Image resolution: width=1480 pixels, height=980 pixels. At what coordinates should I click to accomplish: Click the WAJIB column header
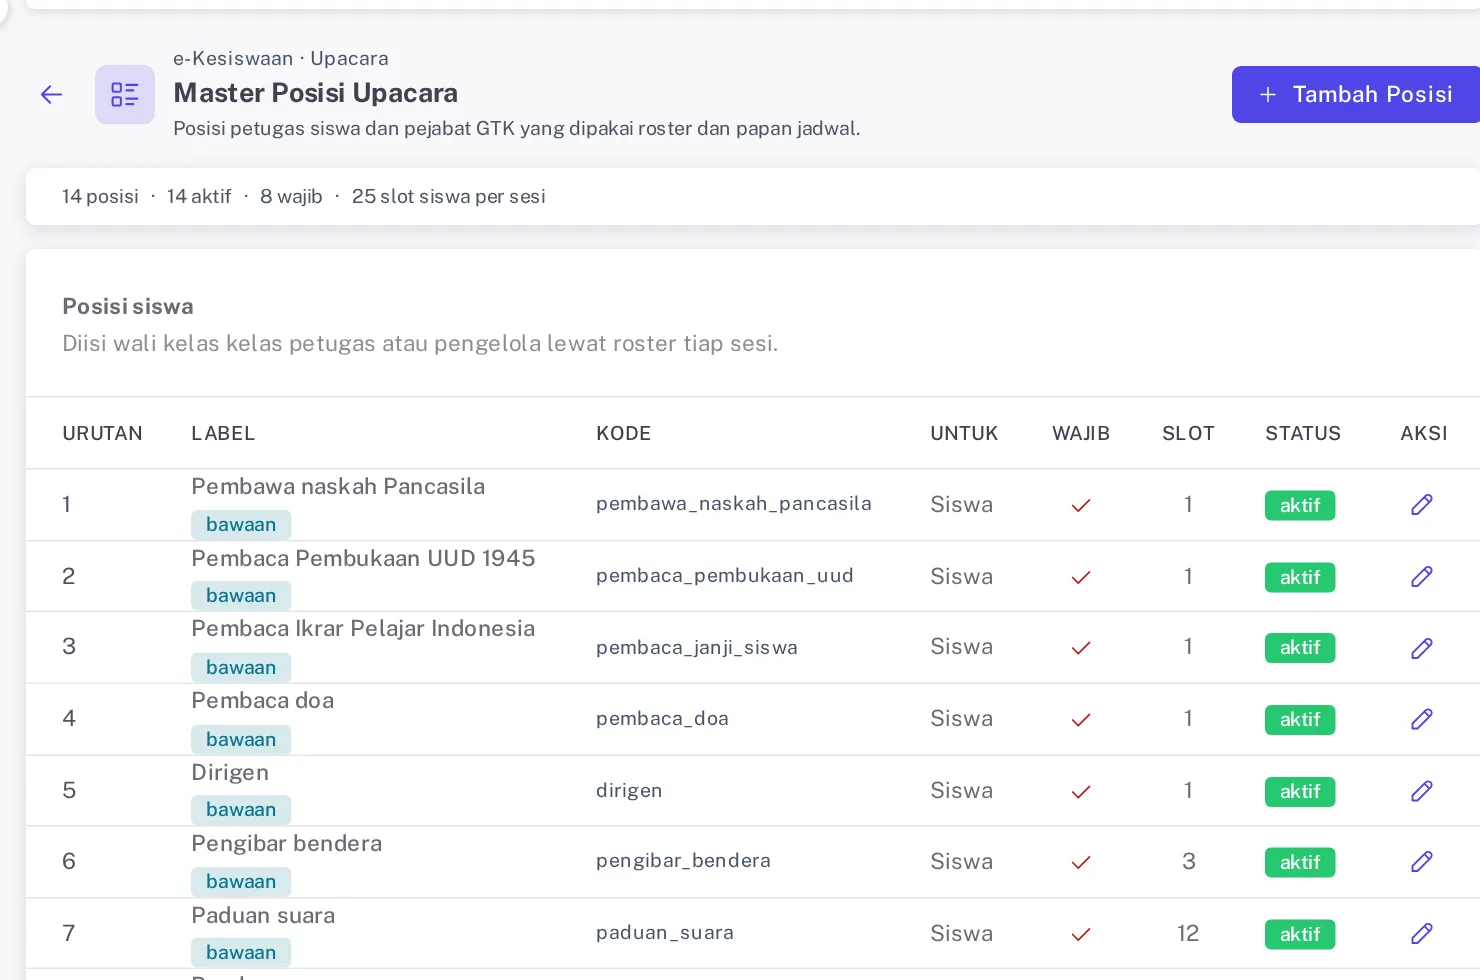tap(1081, 433)
